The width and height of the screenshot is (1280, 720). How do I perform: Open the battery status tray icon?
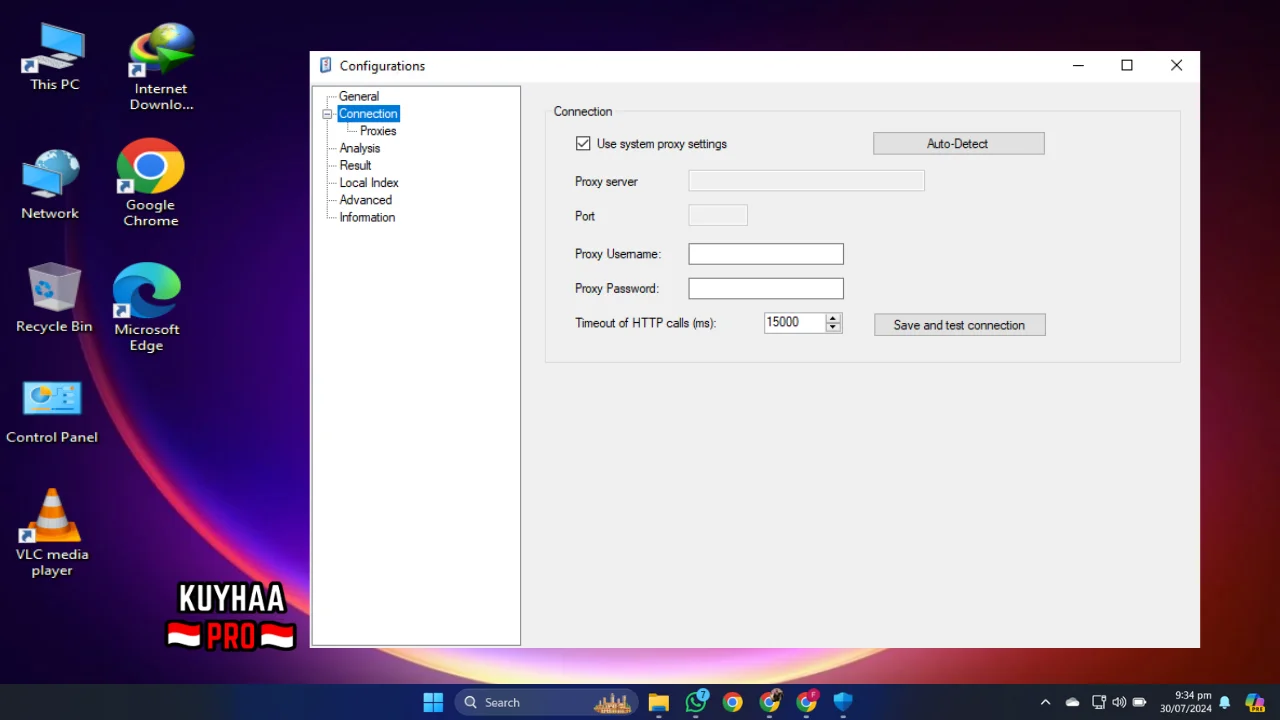point(1139,702)
